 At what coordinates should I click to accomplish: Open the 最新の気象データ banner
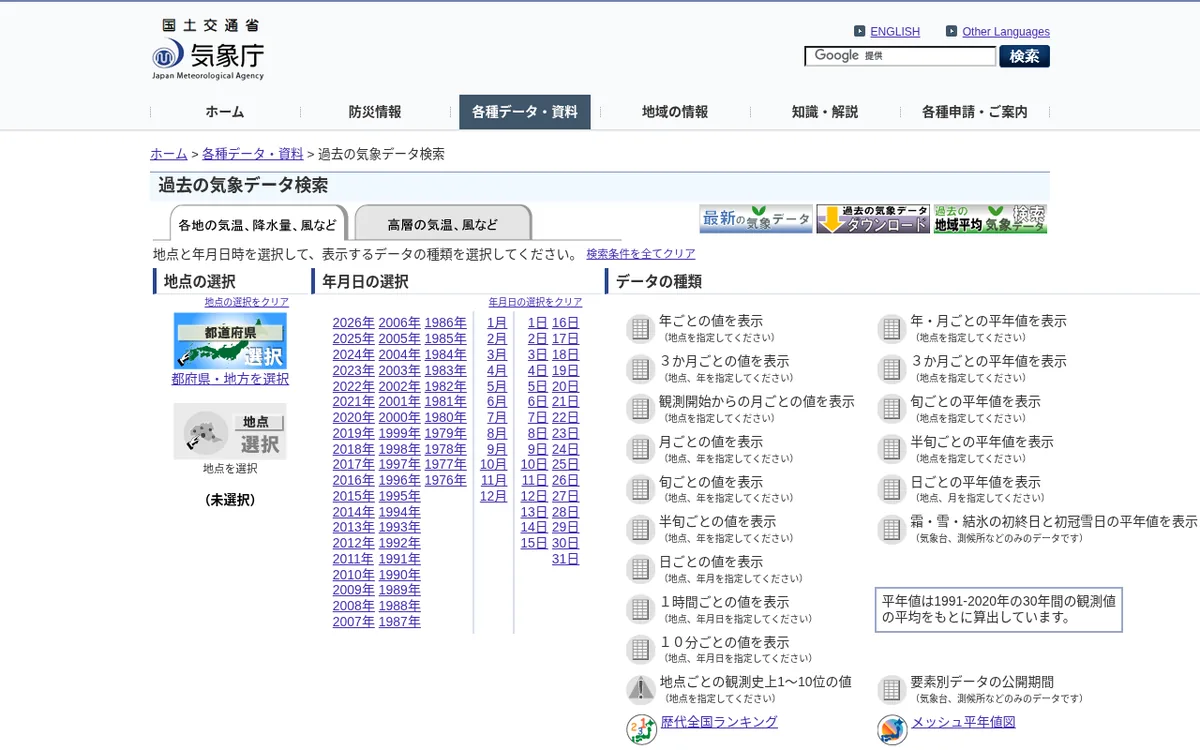(756, 219)
